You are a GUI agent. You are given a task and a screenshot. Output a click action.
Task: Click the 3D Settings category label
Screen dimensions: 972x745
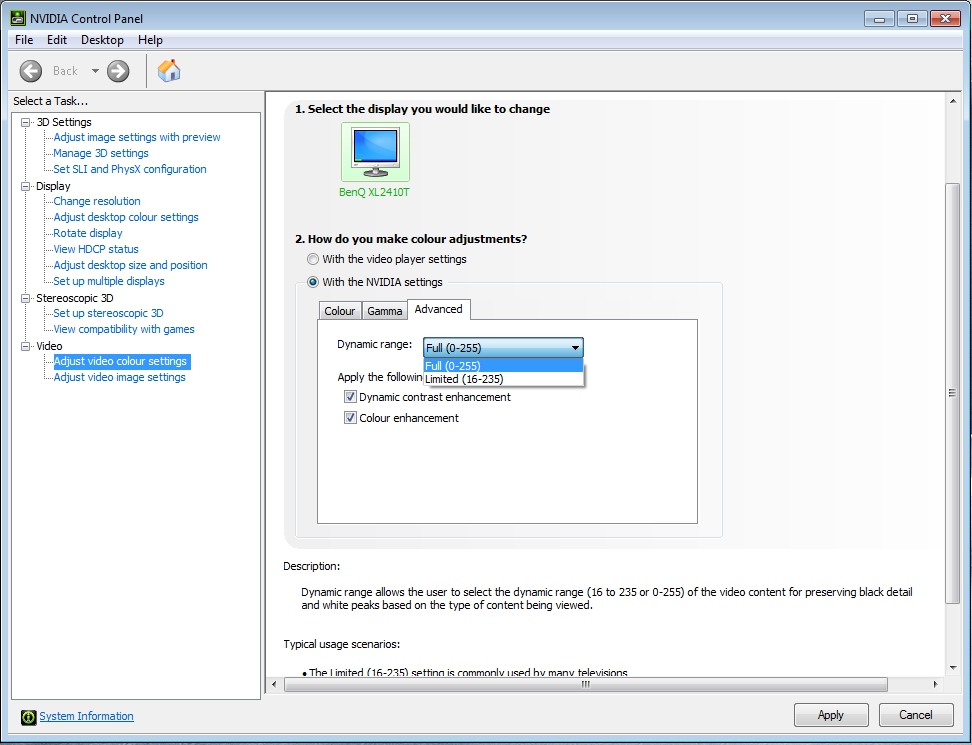(x=64, y=122)
